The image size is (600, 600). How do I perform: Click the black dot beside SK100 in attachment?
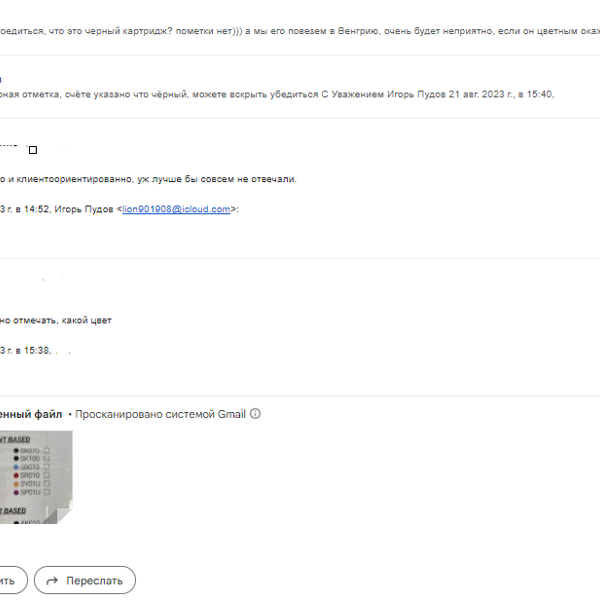click(x=16, y=458)
